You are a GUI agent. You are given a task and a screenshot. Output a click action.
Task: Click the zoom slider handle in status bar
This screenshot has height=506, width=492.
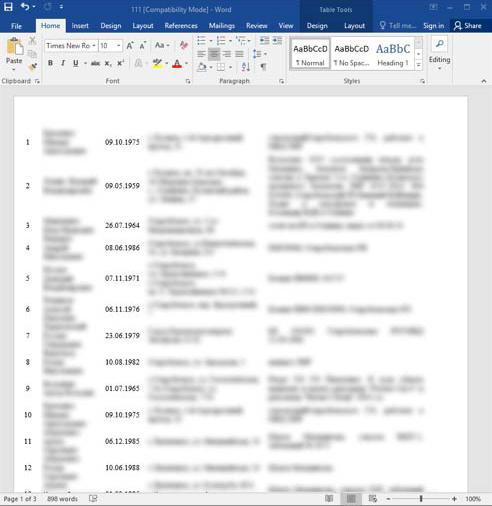pyautogui.click(x=421, y=499)
